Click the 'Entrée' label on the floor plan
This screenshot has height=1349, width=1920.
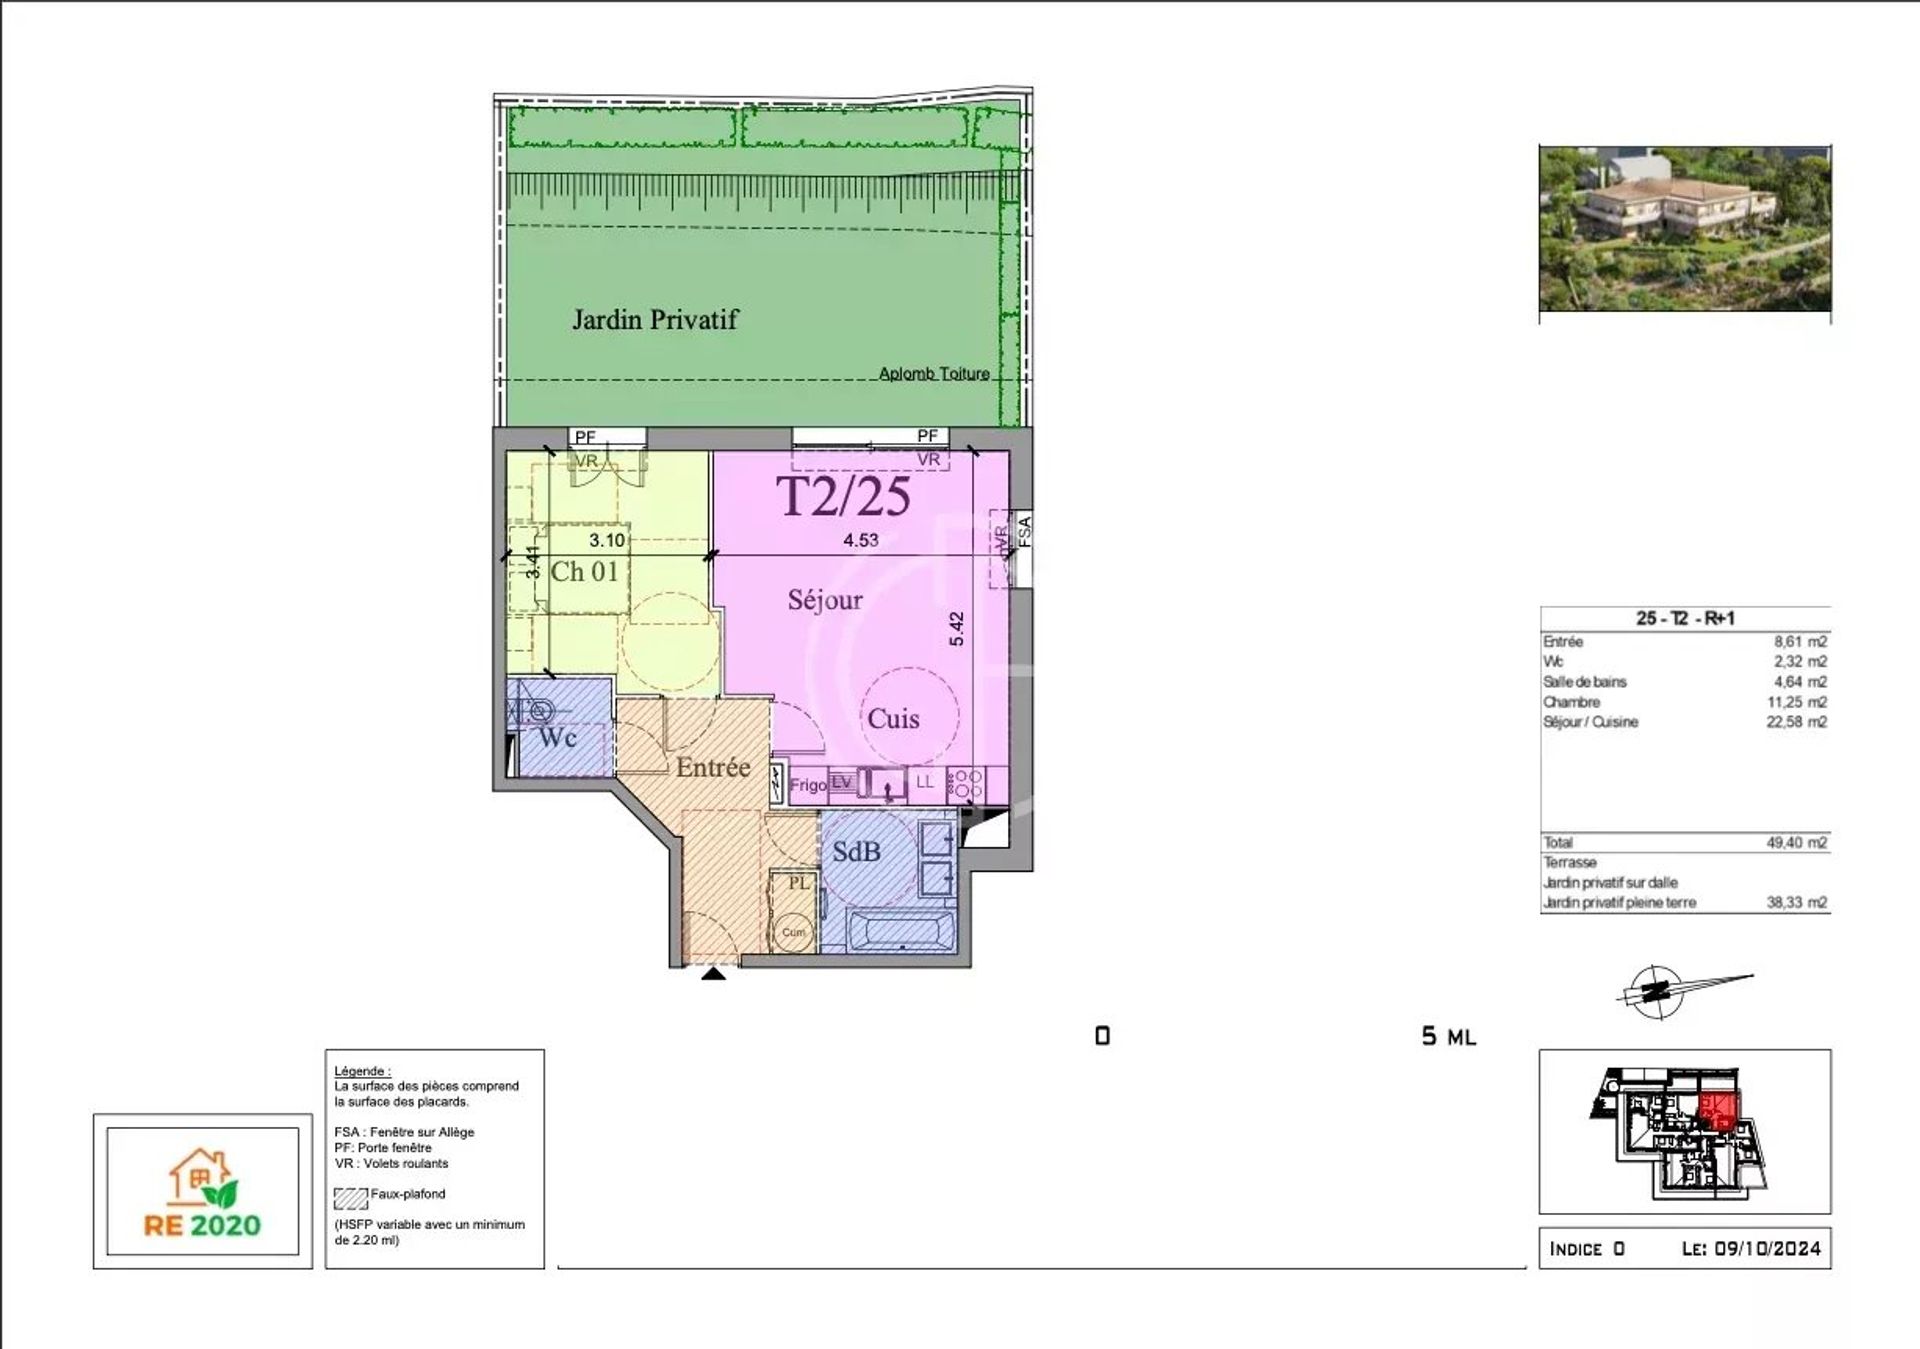pos(713,767)
